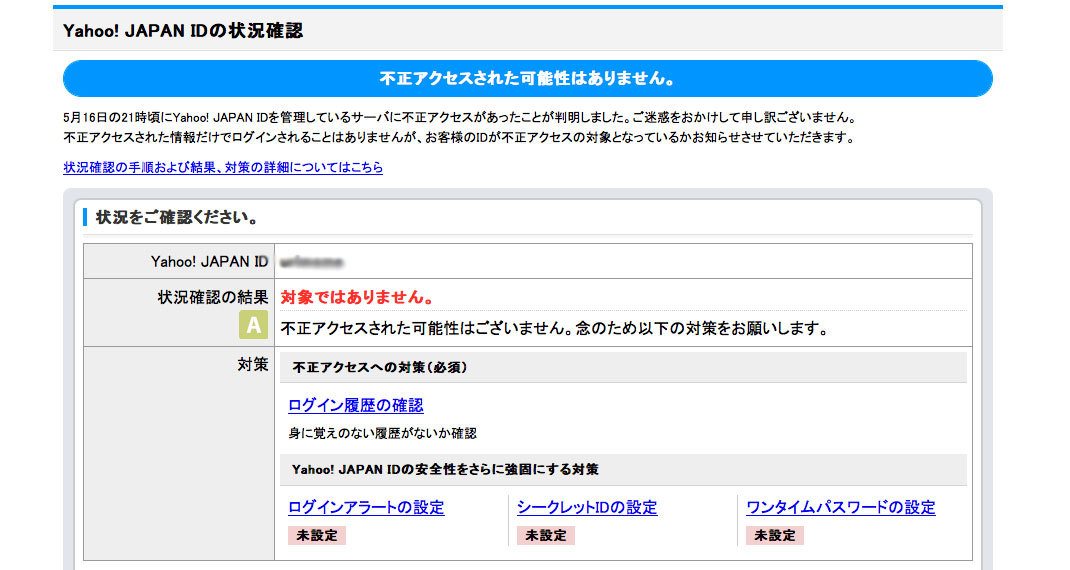Click the Yahoo! JAPAN IDの状況確認 page heading
The width and height of the screenshot is (1070, 570).
coord(183,31)
